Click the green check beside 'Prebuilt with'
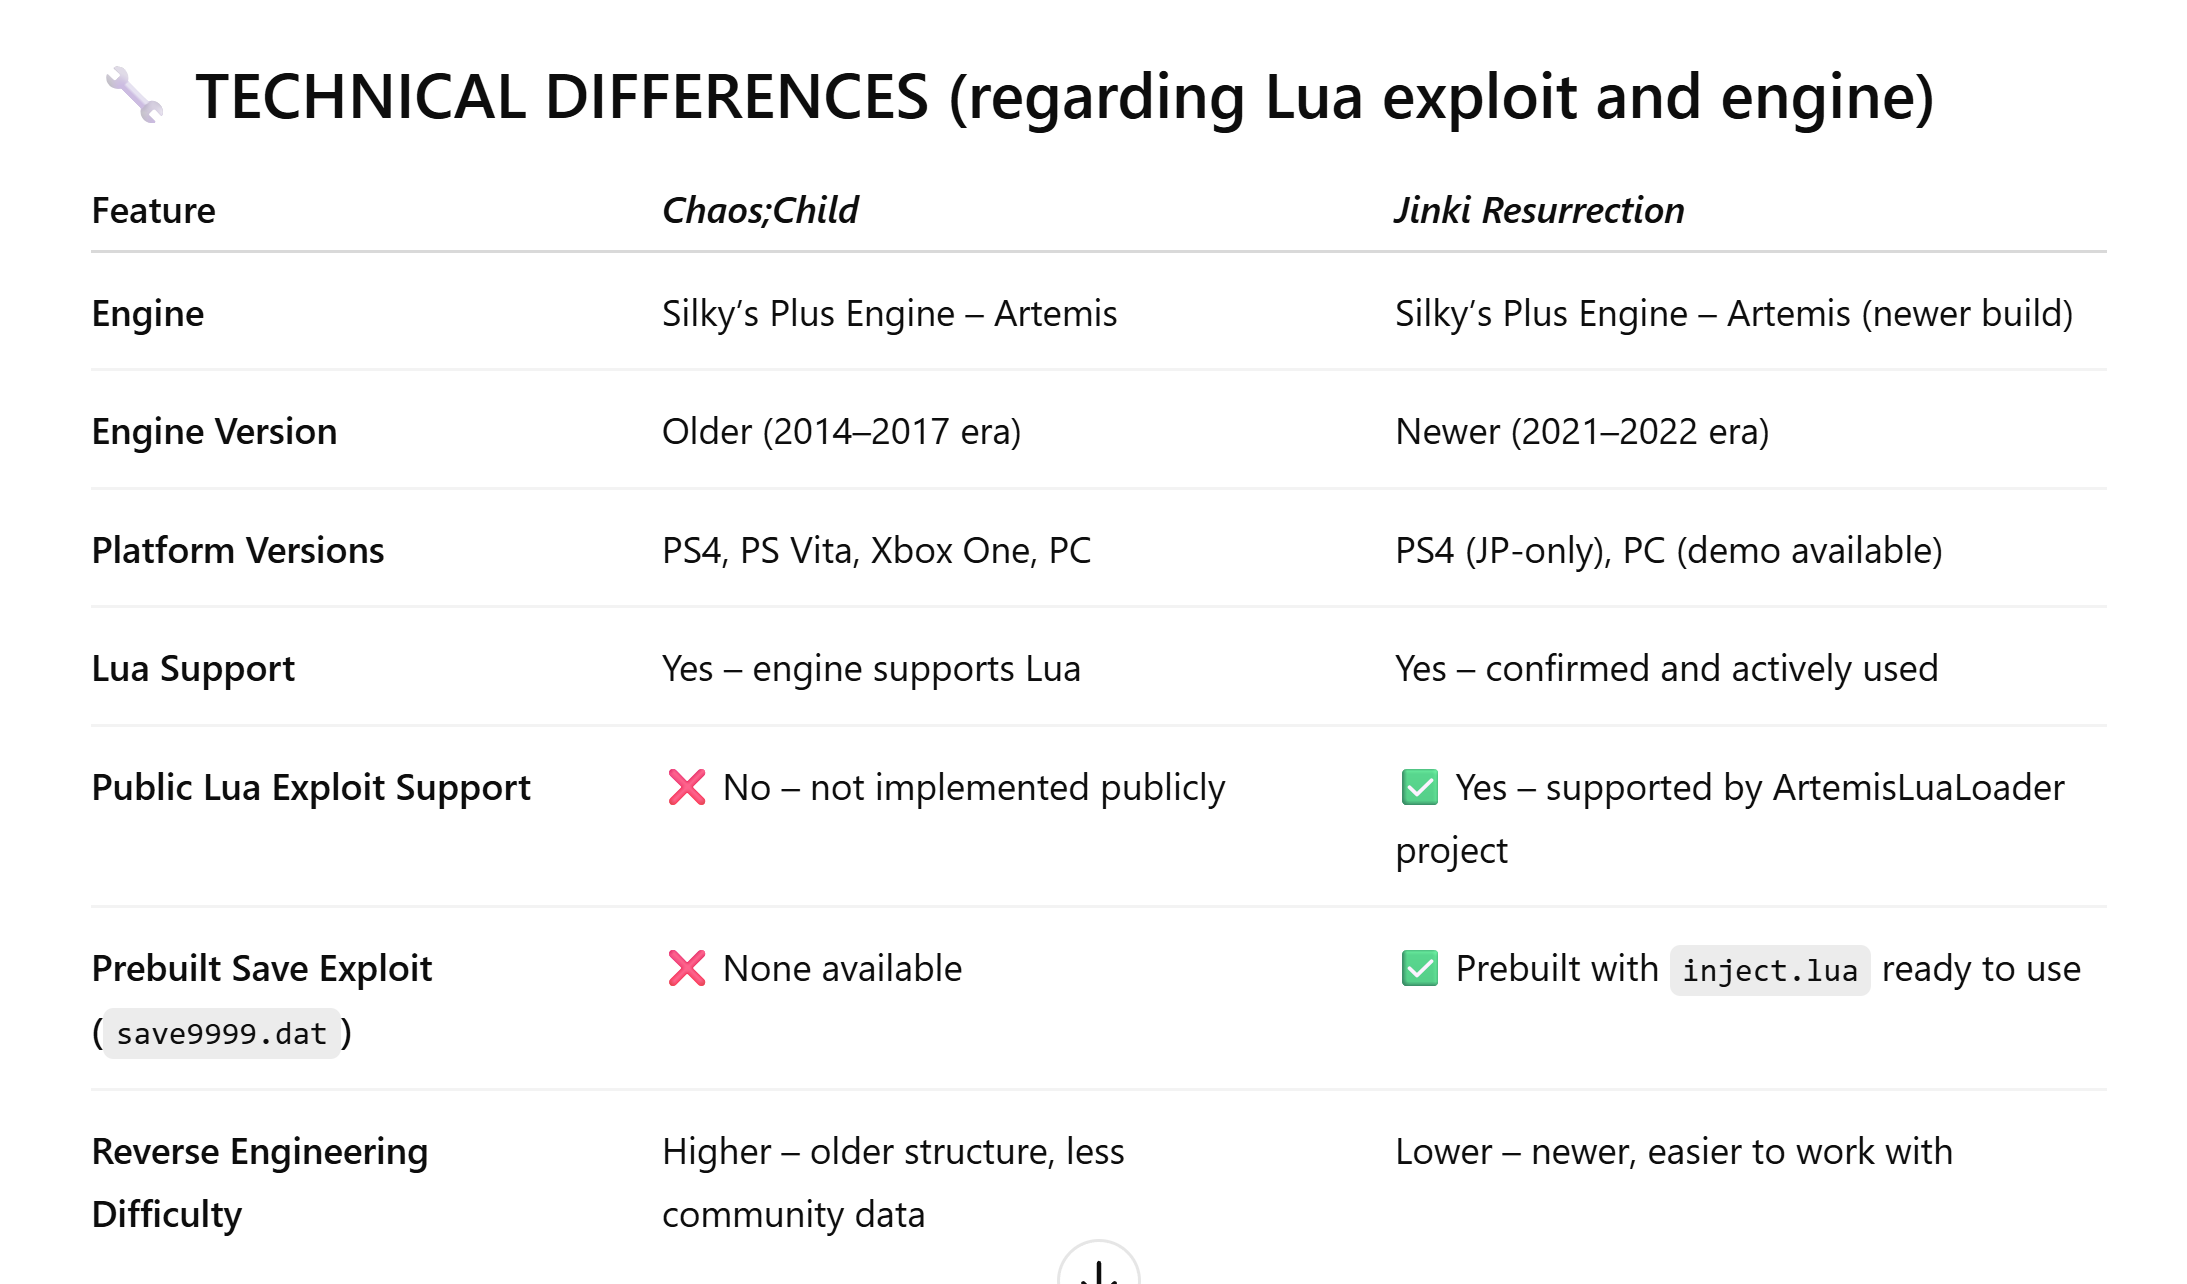This screenshot has width=2187, height=1284. (x=1420, y=968)
